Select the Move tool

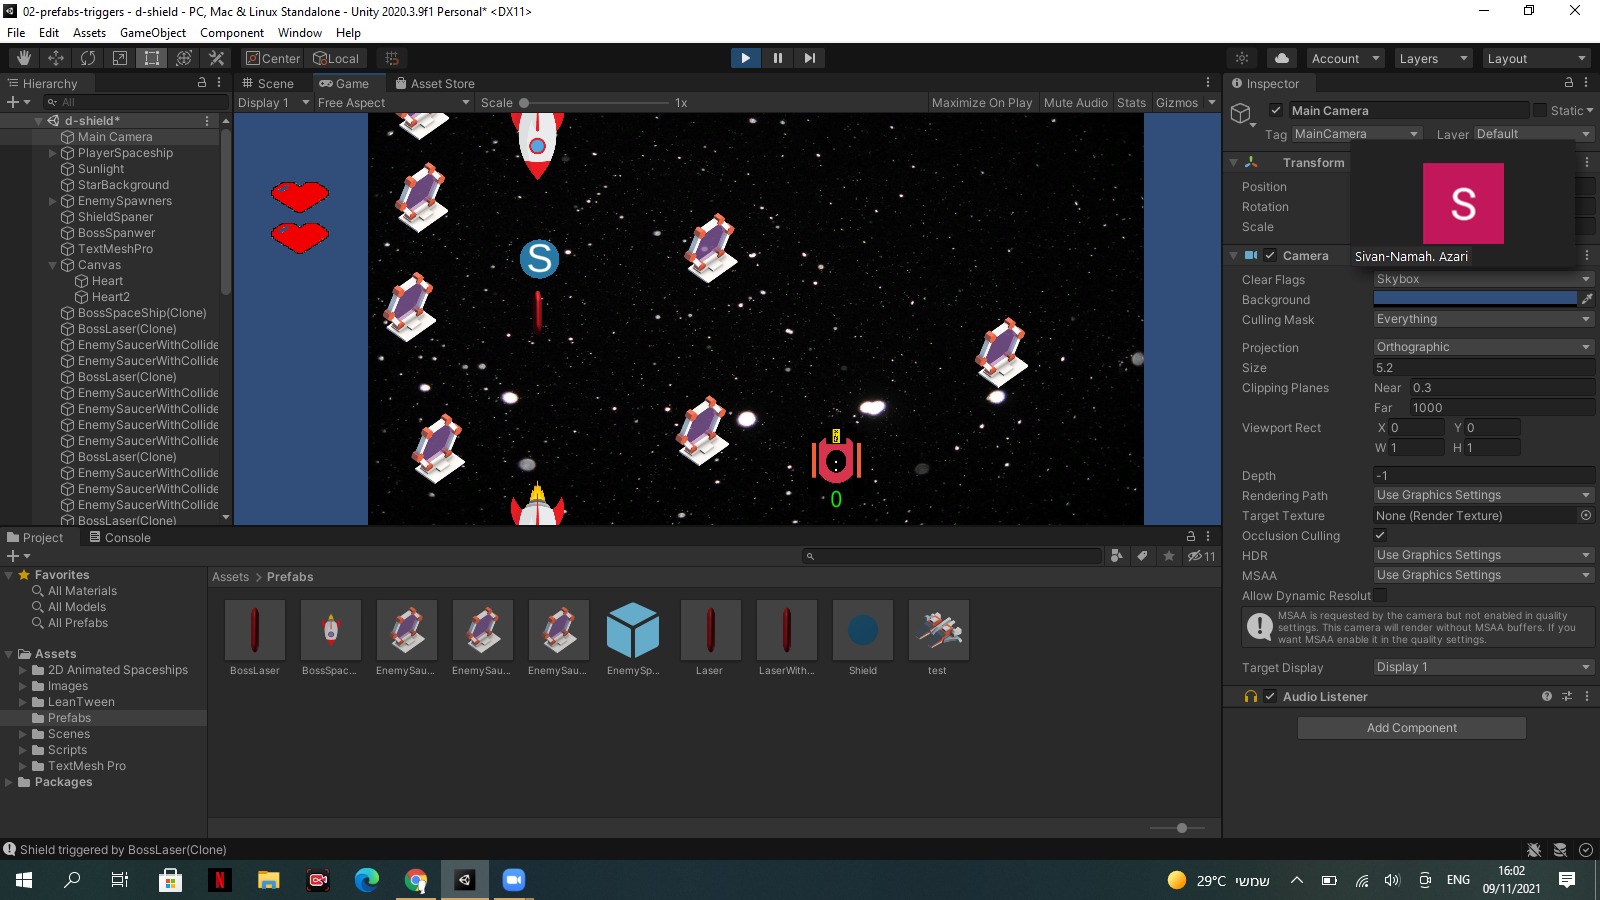click(x=55, y=58)
